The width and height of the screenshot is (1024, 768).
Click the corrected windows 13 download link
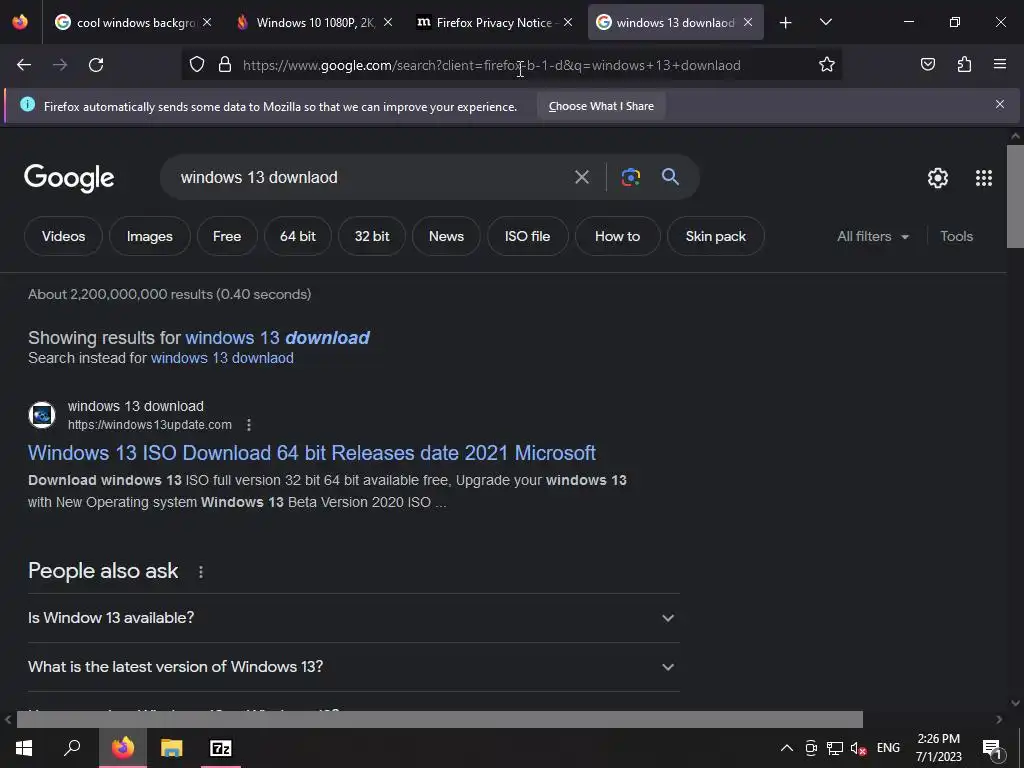278,338
